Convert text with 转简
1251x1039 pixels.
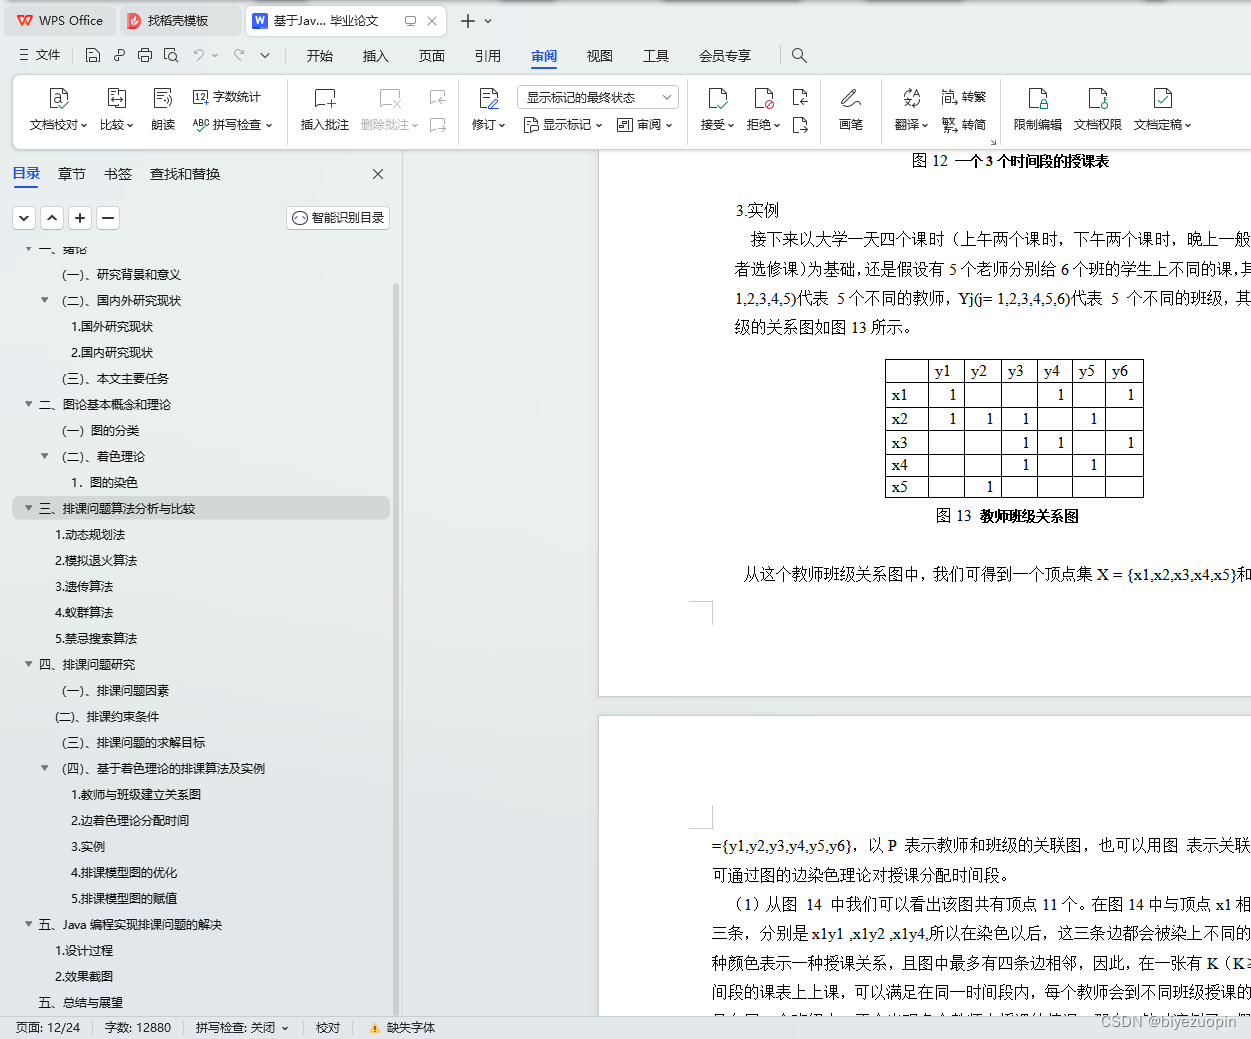point(964,125)
